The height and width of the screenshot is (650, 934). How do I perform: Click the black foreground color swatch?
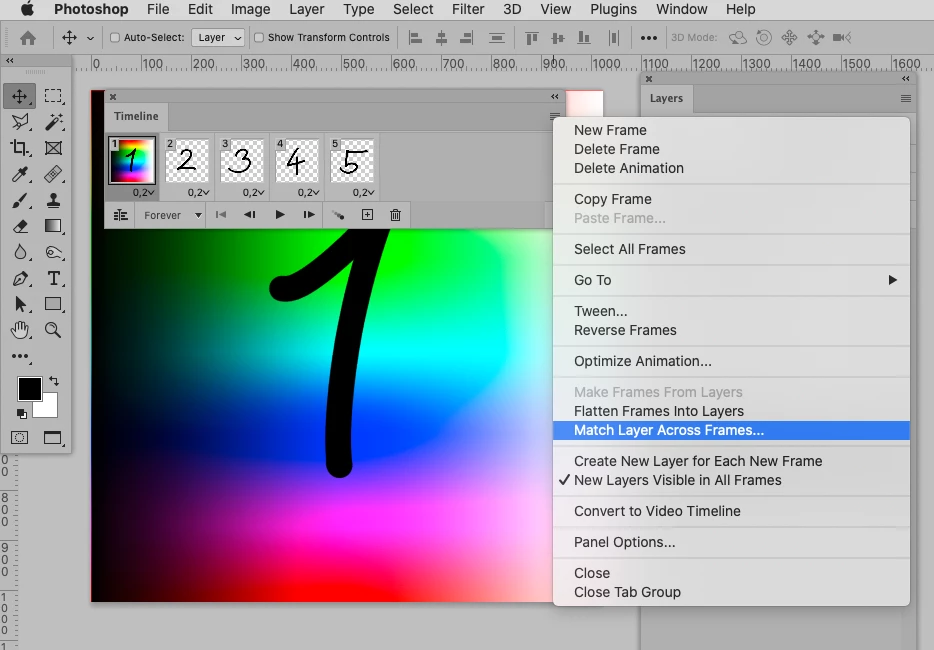pos(29,388)
